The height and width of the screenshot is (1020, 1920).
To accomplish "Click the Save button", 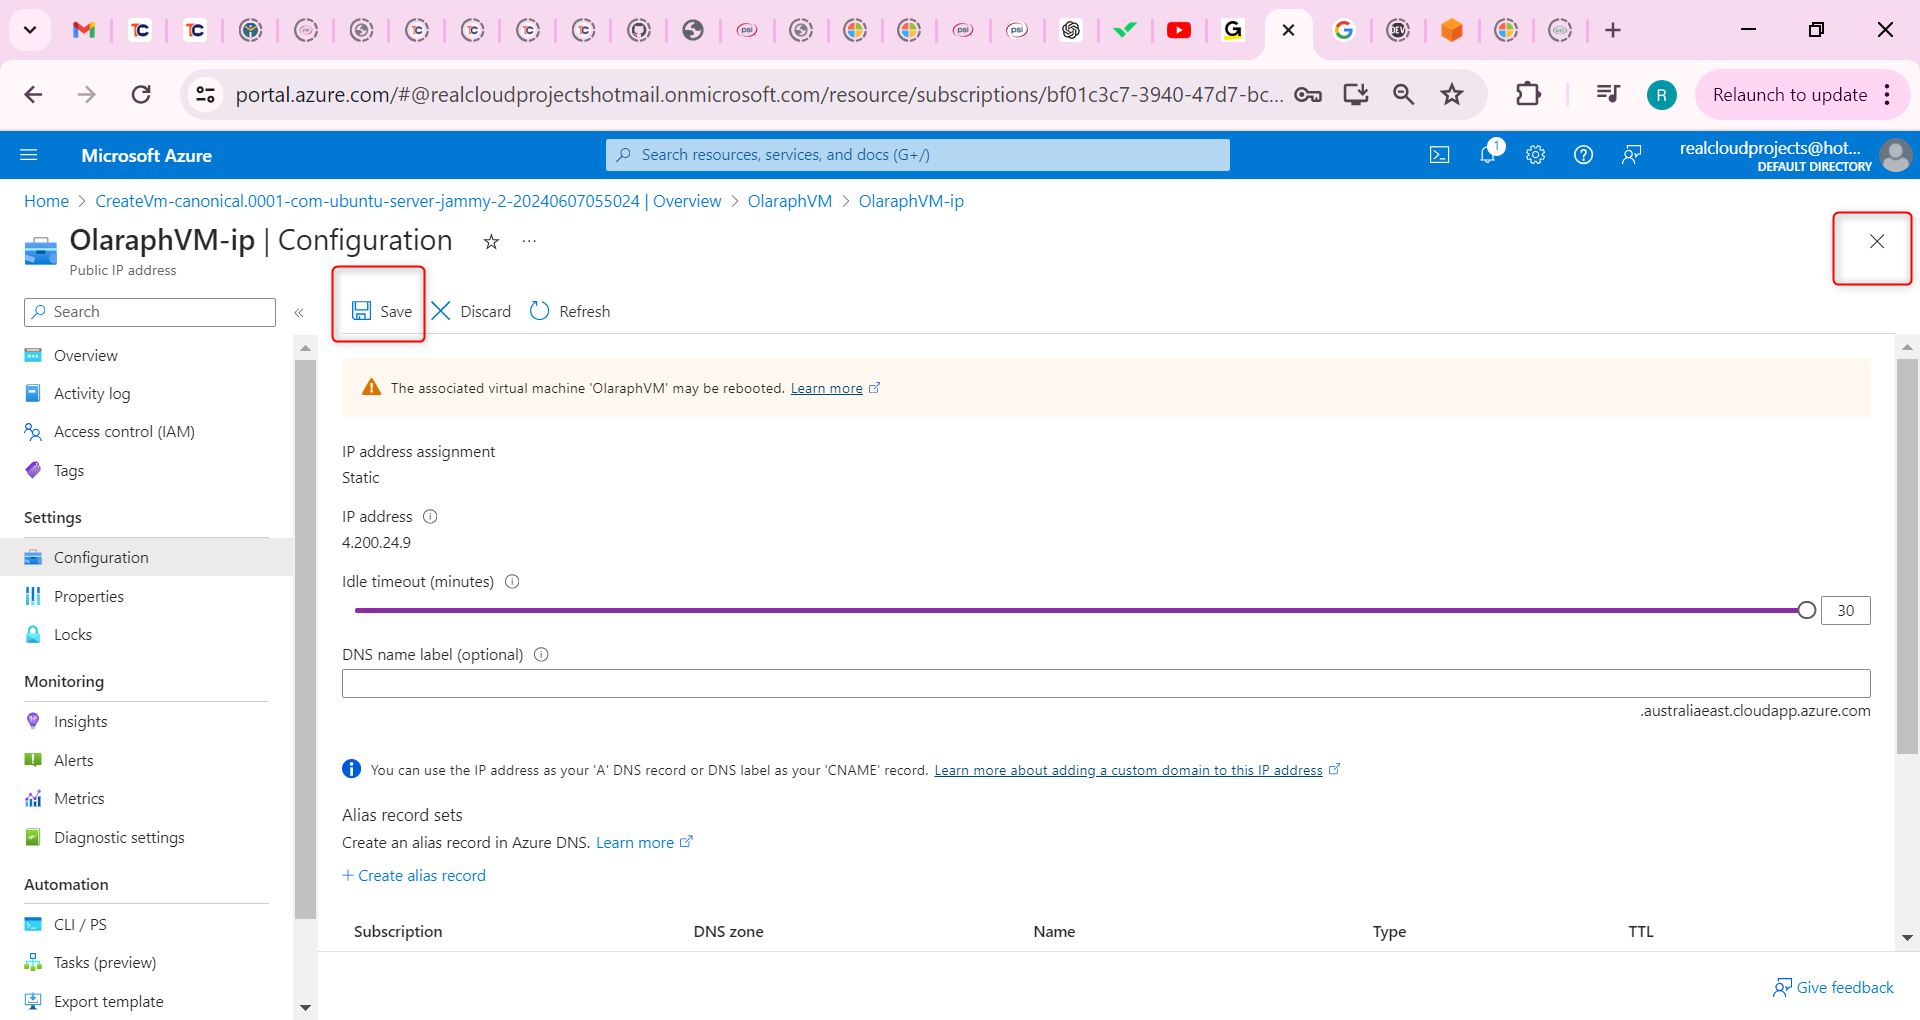I will coord(381,311).
